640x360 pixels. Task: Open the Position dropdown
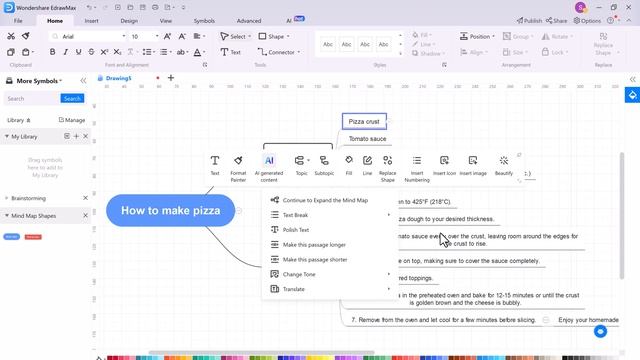(477, 36)
